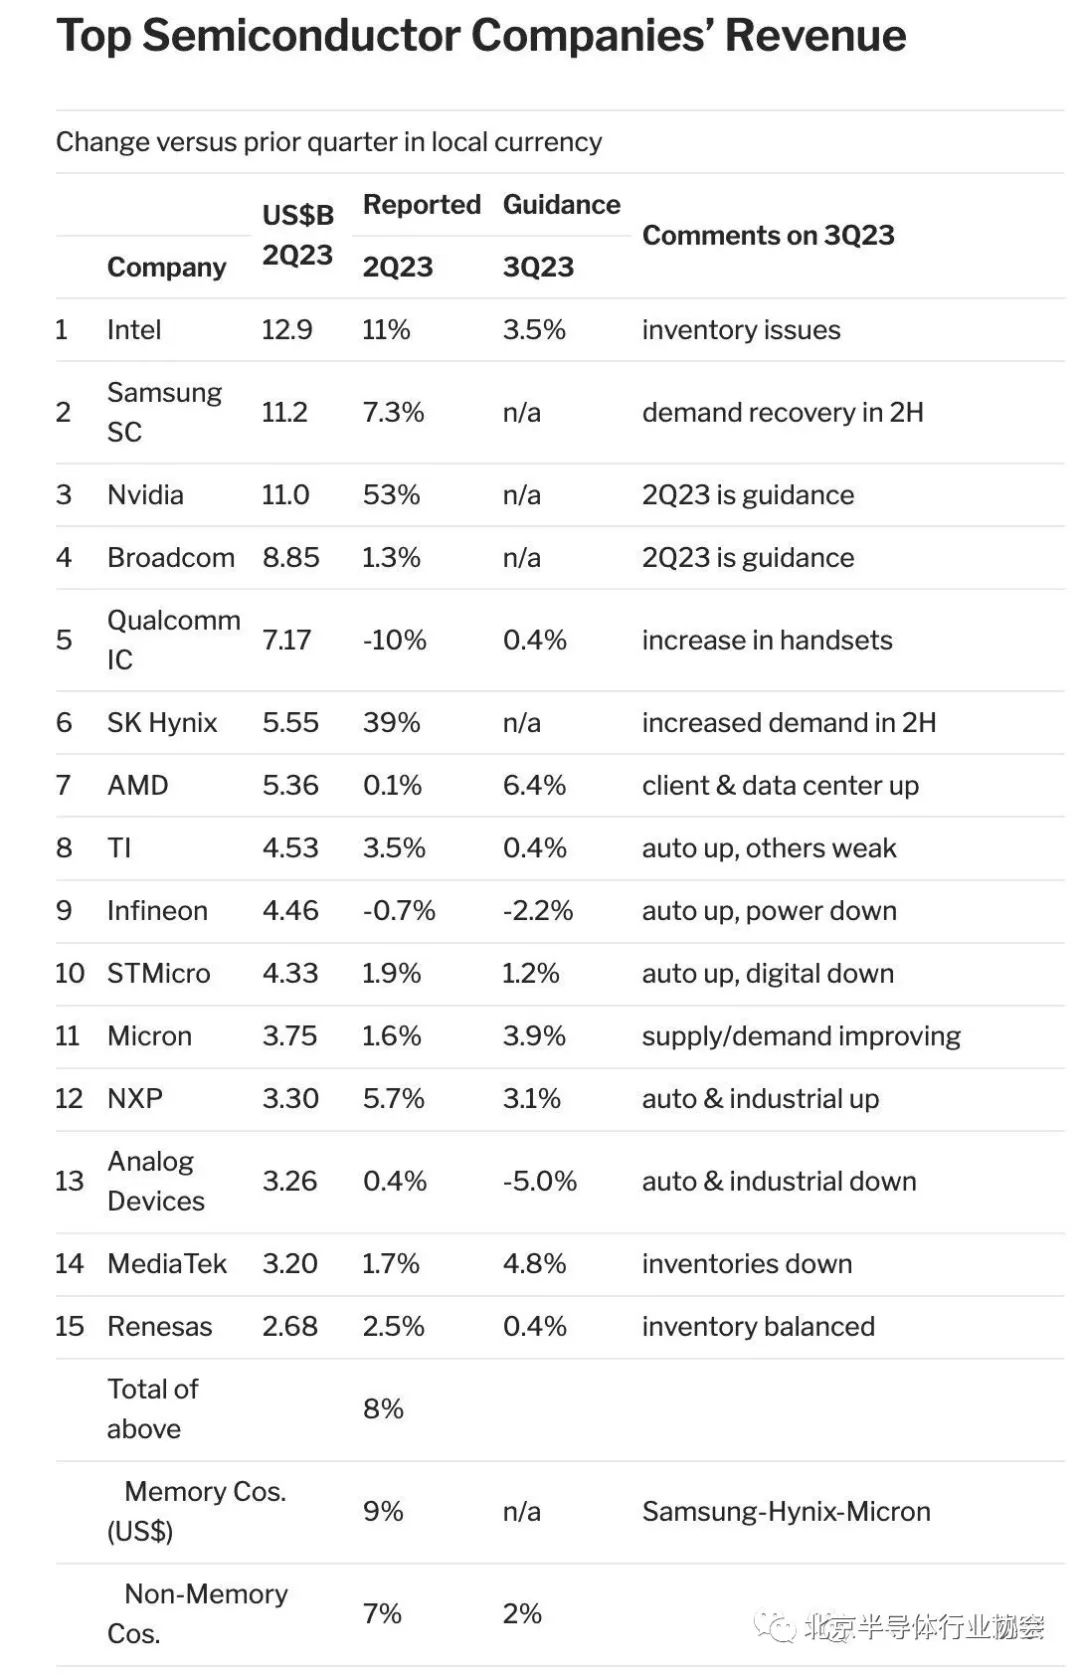
Task: Click Infineon's -2.2% guidance value
Action: pos(538,911)
